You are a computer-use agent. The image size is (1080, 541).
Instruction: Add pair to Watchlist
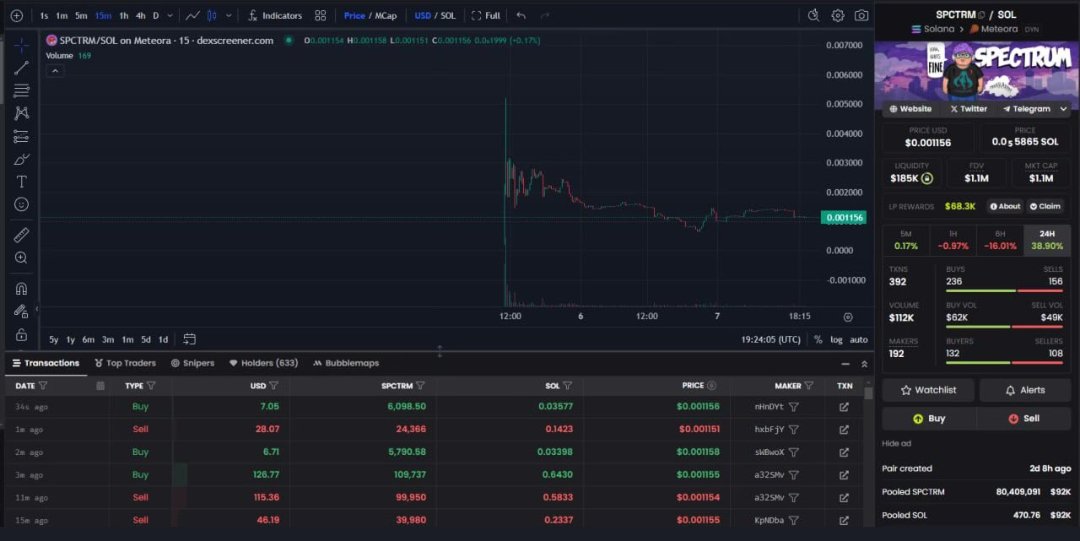(928, 390)
